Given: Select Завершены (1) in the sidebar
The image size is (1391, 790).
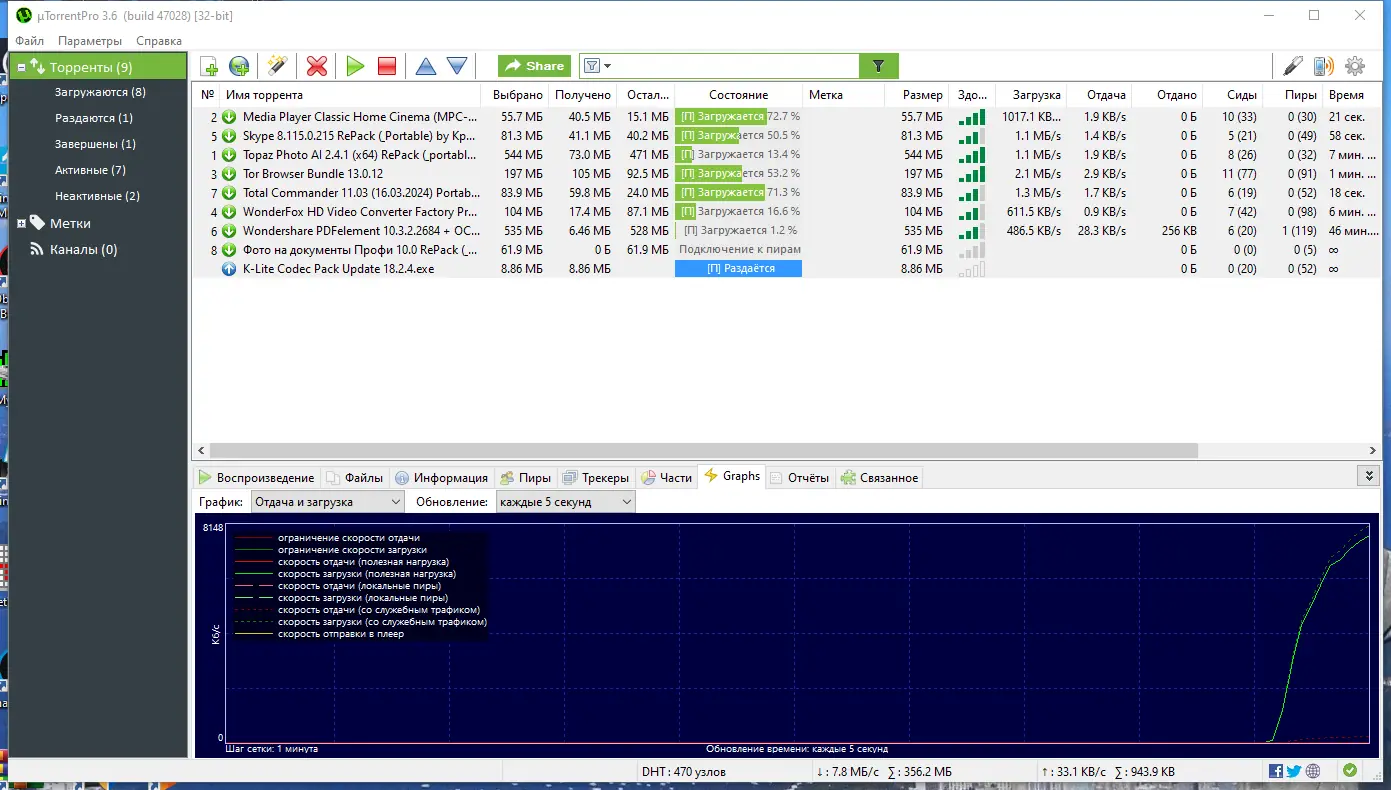Looking at the screenshot, I should pyautogui.click(x=95, y=144).
